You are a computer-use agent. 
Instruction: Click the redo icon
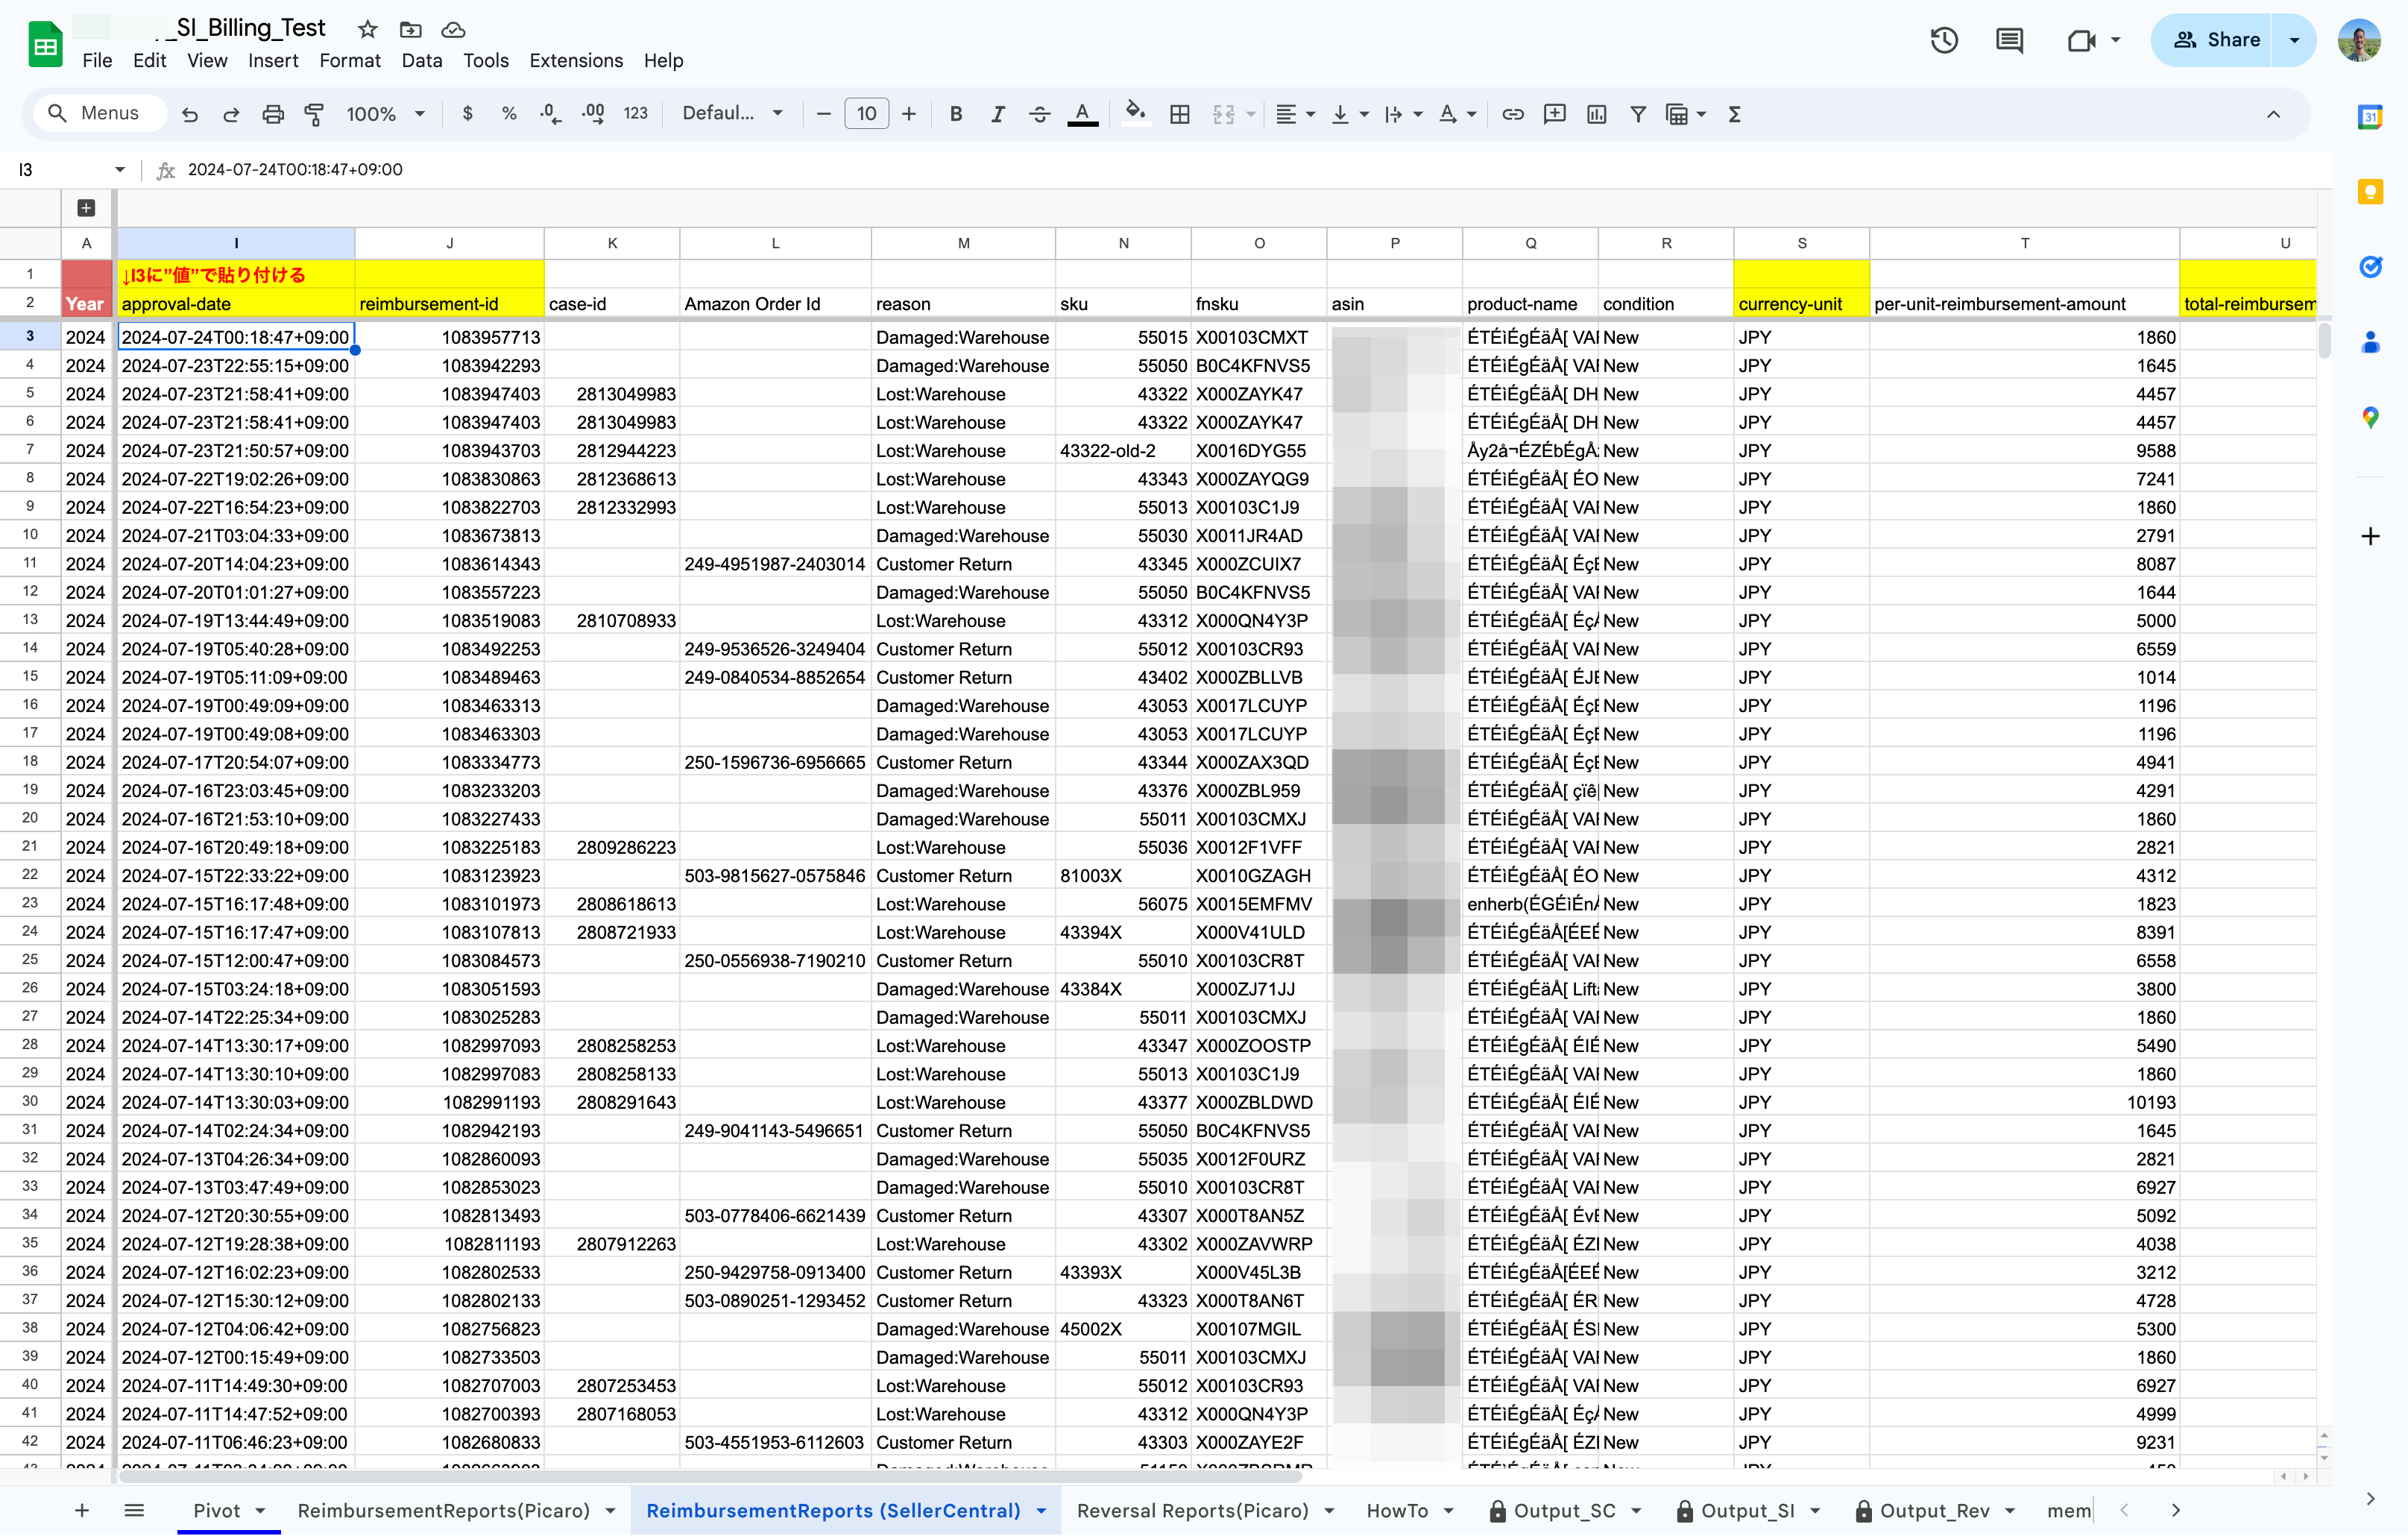coord(231,114)
